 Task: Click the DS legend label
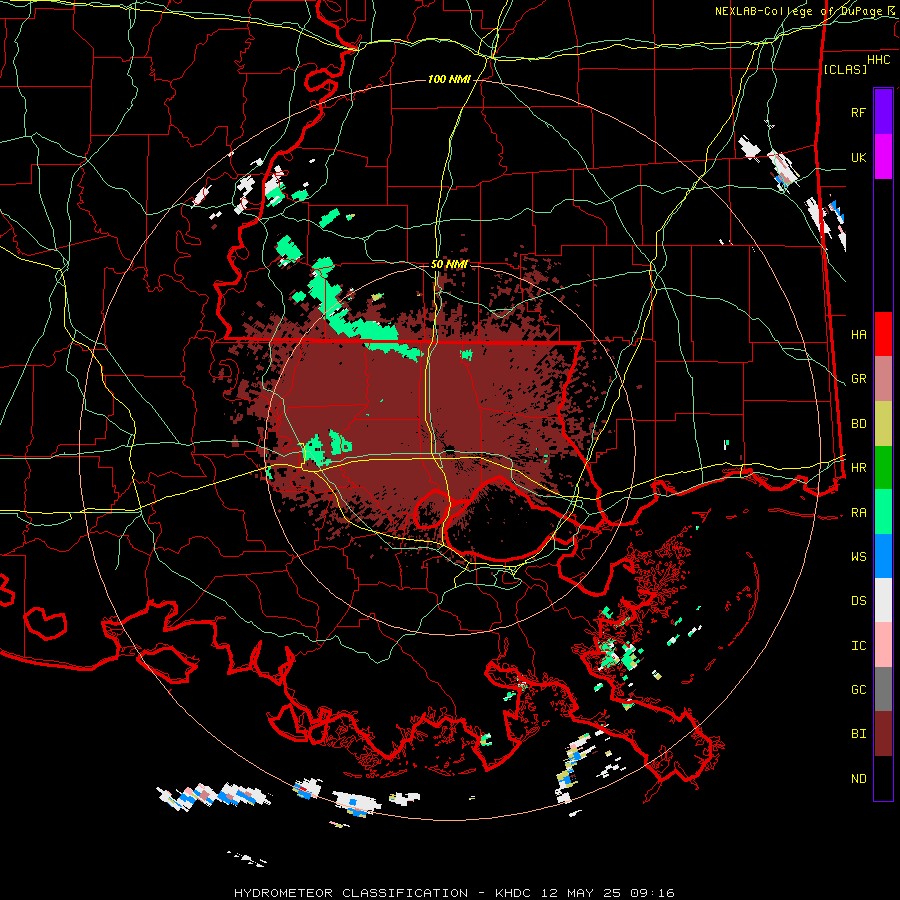point(858,601)
